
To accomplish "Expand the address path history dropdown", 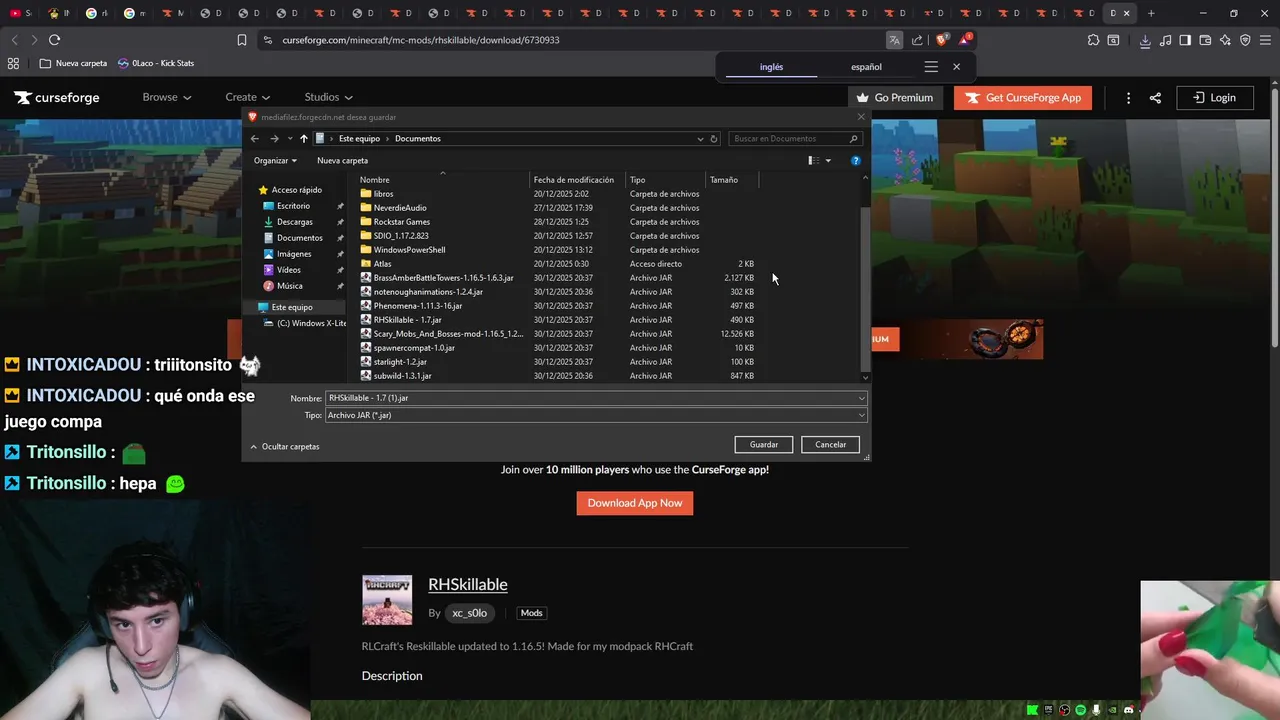I will click(700, 139).
